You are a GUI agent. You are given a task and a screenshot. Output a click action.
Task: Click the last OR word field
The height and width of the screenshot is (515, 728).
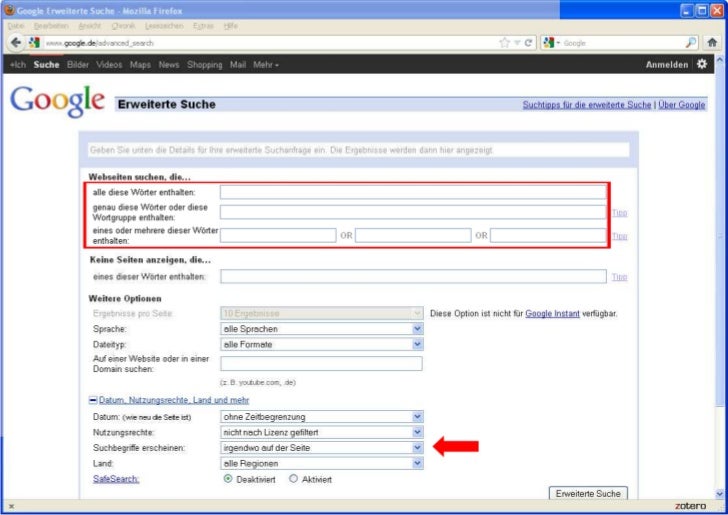[548, 235]
